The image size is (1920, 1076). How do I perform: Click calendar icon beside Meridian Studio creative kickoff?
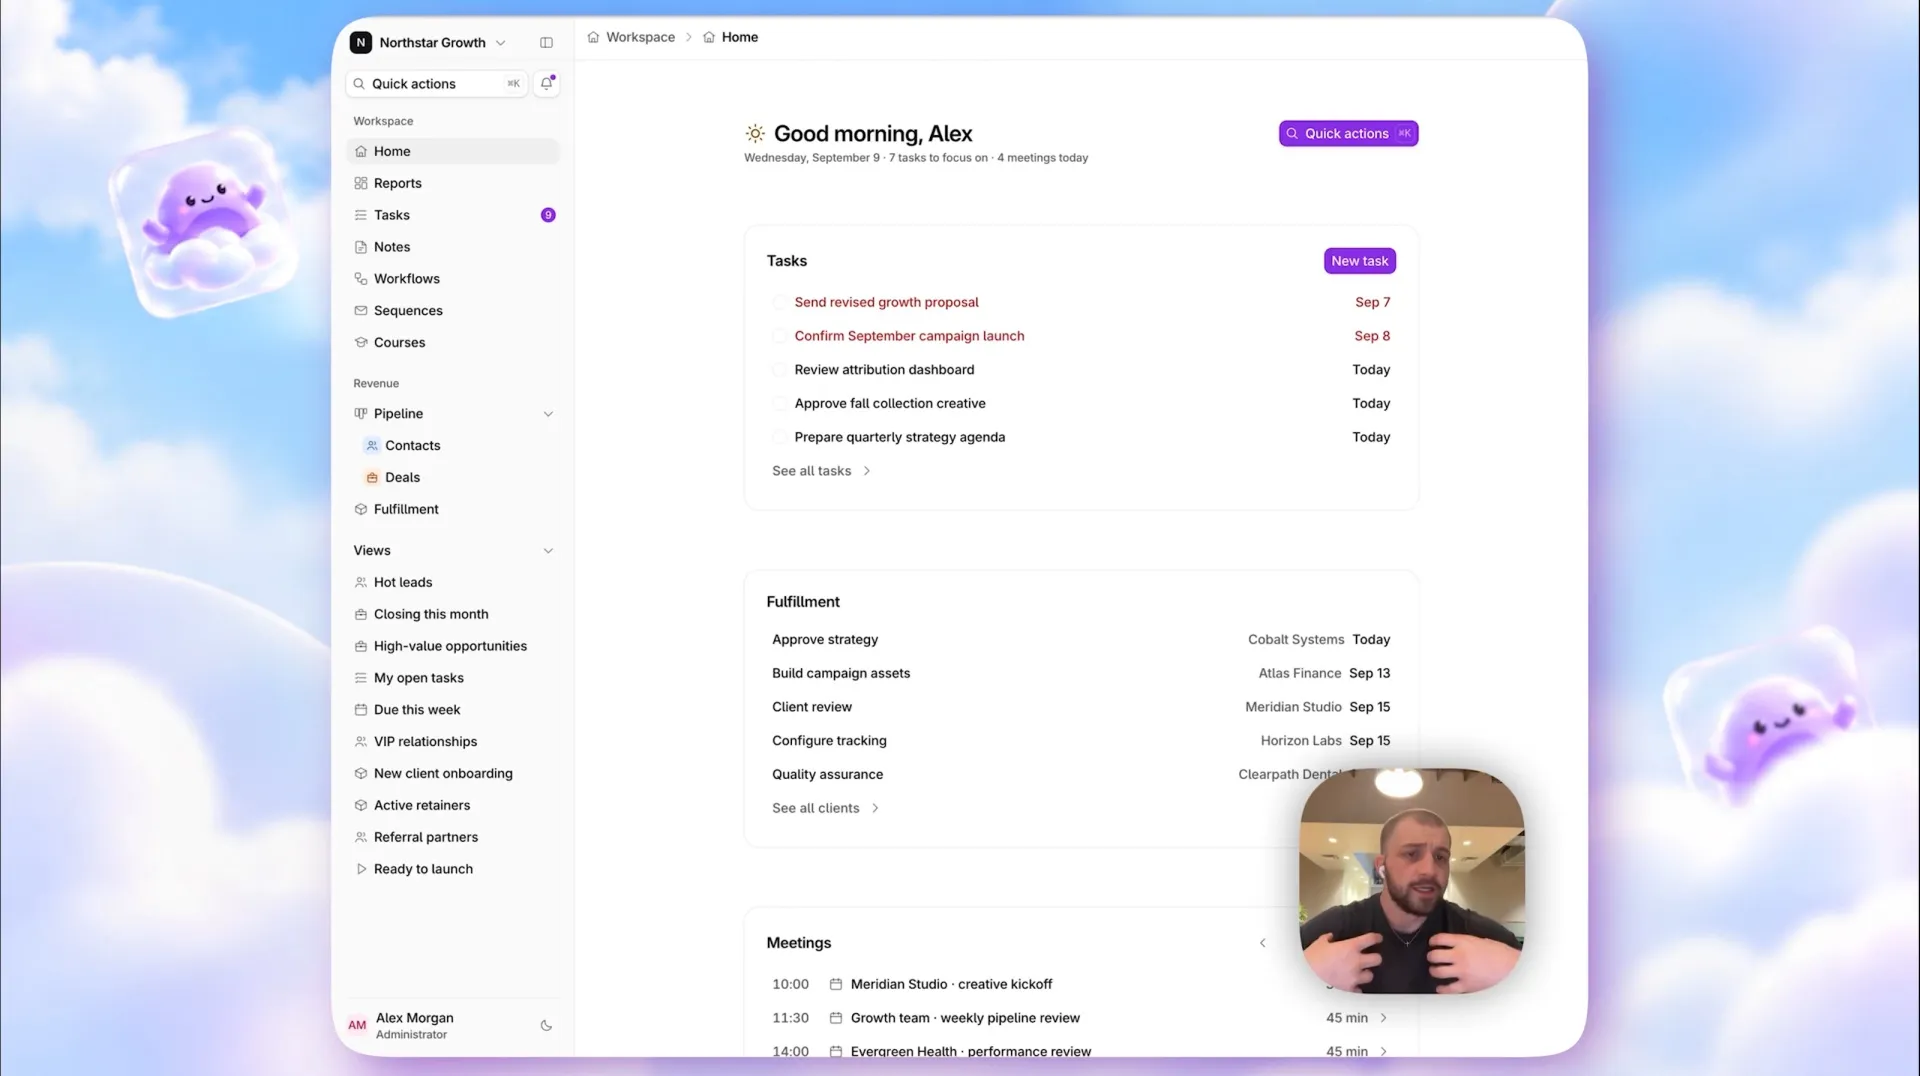point(836,984)
